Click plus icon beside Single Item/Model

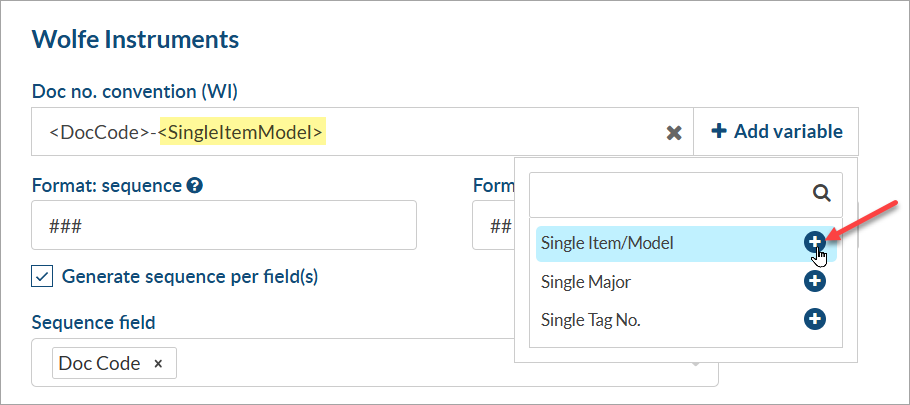coord(815,242)
